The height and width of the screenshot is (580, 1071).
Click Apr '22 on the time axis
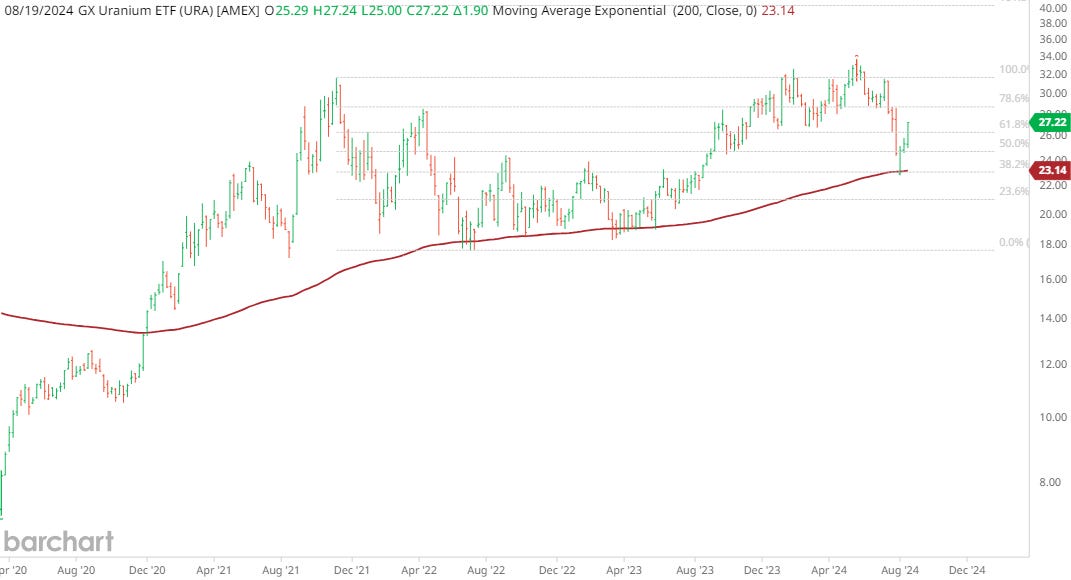click(x=419, y=570)
